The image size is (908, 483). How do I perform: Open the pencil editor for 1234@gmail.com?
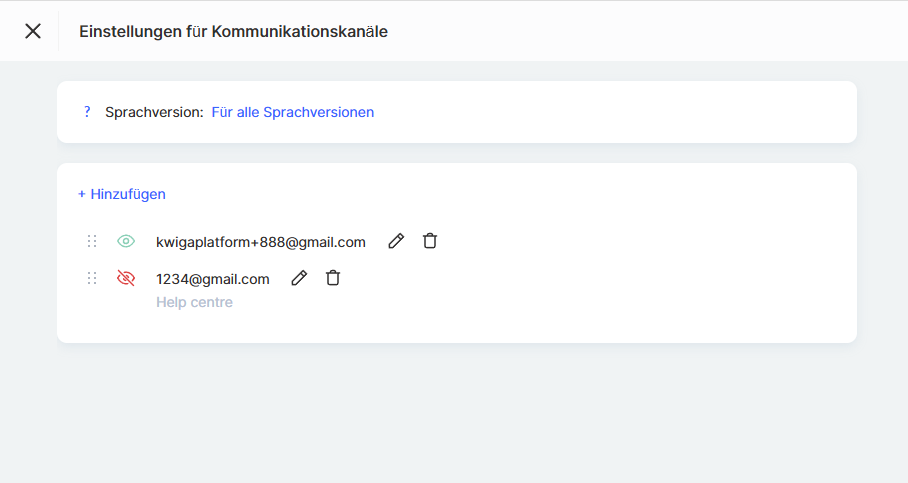click(299, 279)
